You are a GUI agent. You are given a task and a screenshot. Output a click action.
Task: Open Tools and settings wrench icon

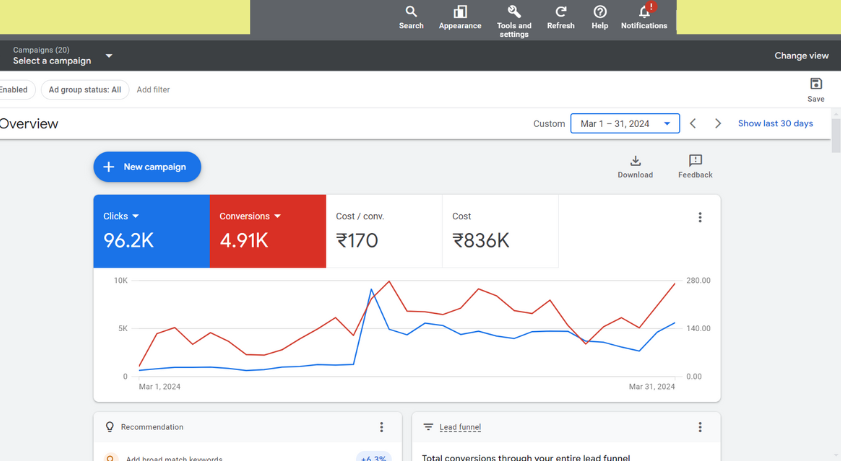[x=514, y=12]
